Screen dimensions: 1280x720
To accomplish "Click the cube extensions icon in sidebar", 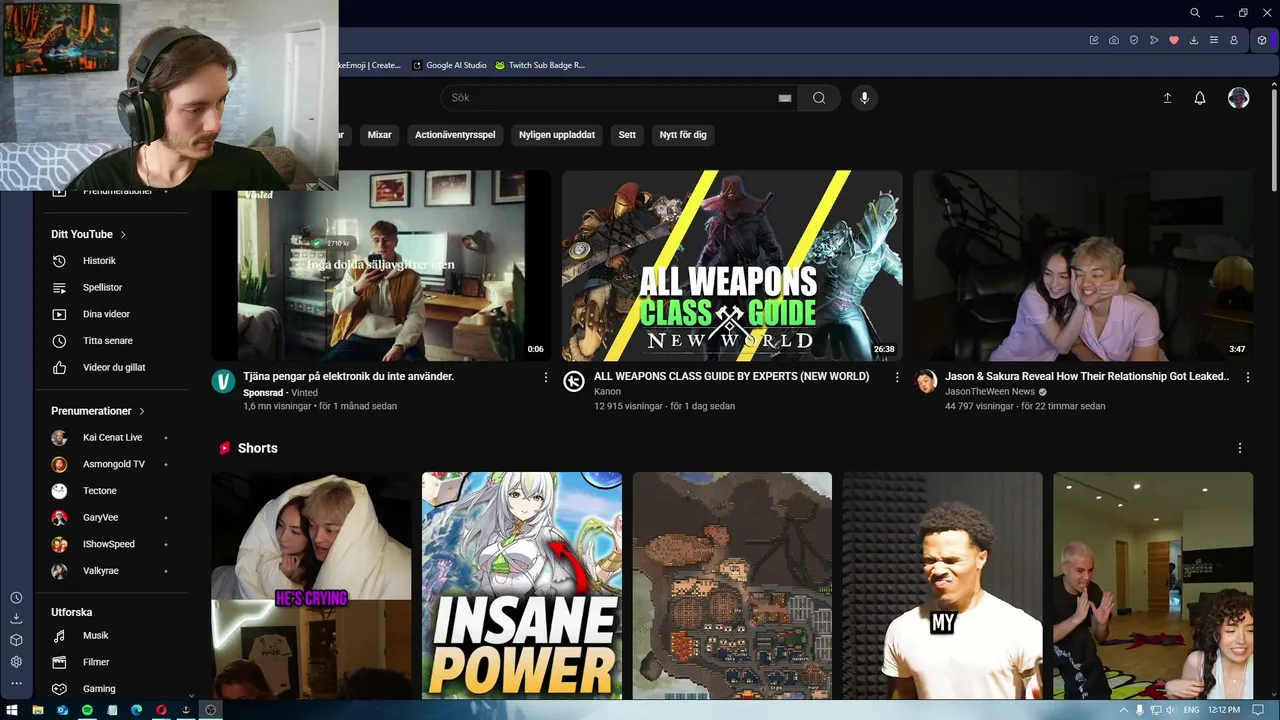I will (16, 640).
